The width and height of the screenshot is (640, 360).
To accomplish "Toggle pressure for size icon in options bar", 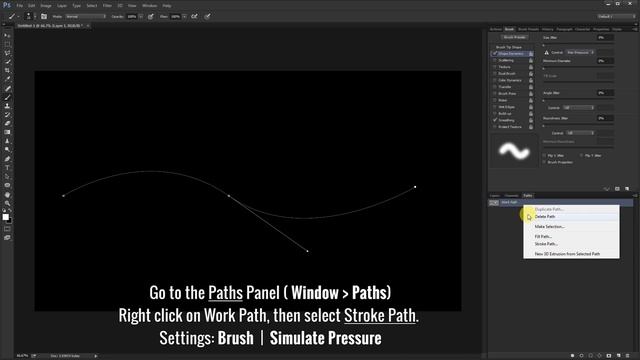I will coord(207,16).
